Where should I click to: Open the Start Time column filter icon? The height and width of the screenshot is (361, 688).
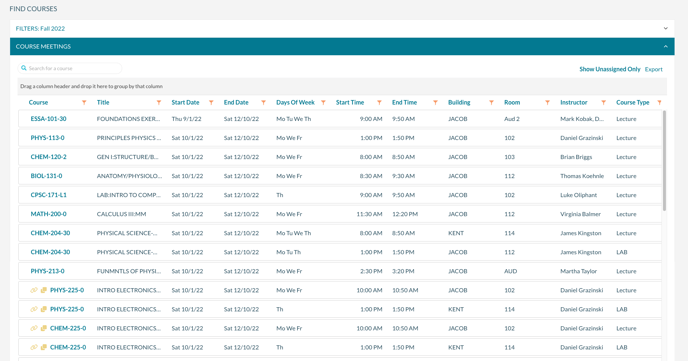click(379, 103)
